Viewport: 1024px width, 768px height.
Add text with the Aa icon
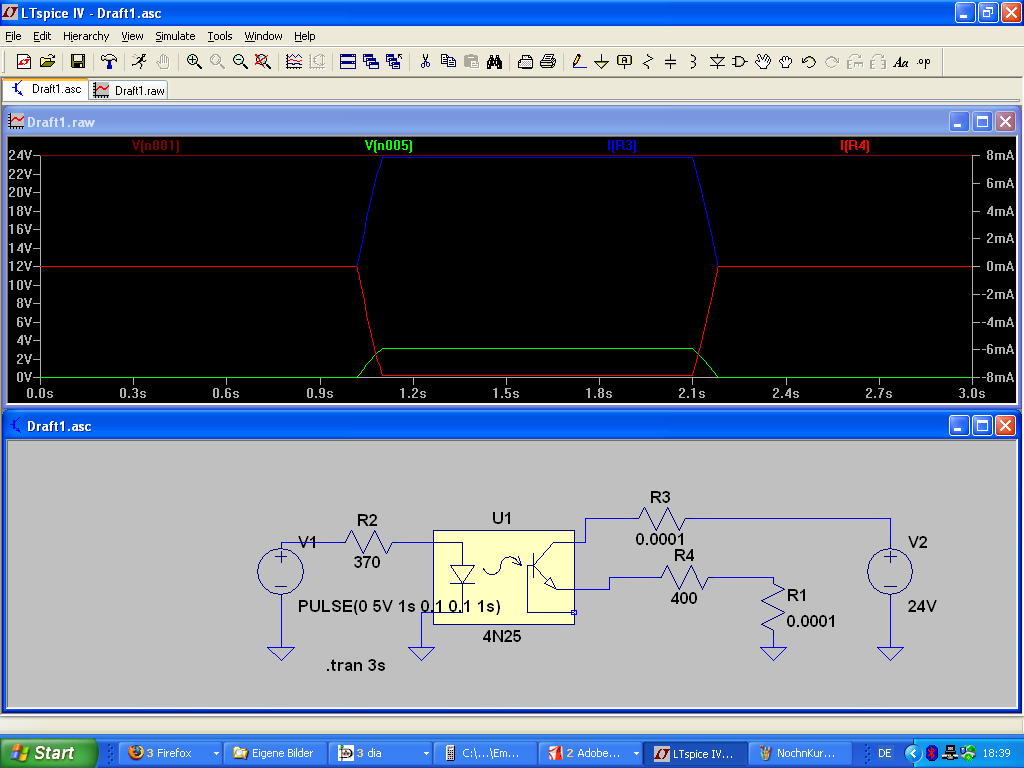[x=901, y=61]
